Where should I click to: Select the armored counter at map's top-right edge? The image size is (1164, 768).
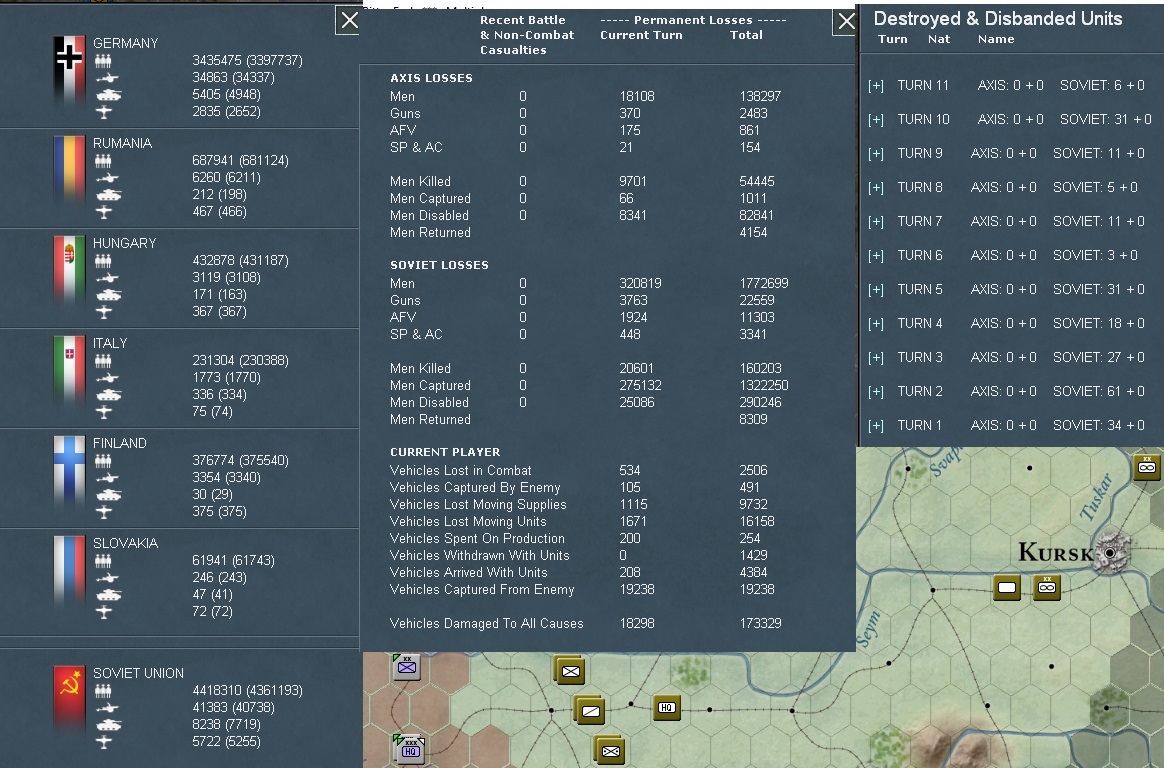(1147, 467)
